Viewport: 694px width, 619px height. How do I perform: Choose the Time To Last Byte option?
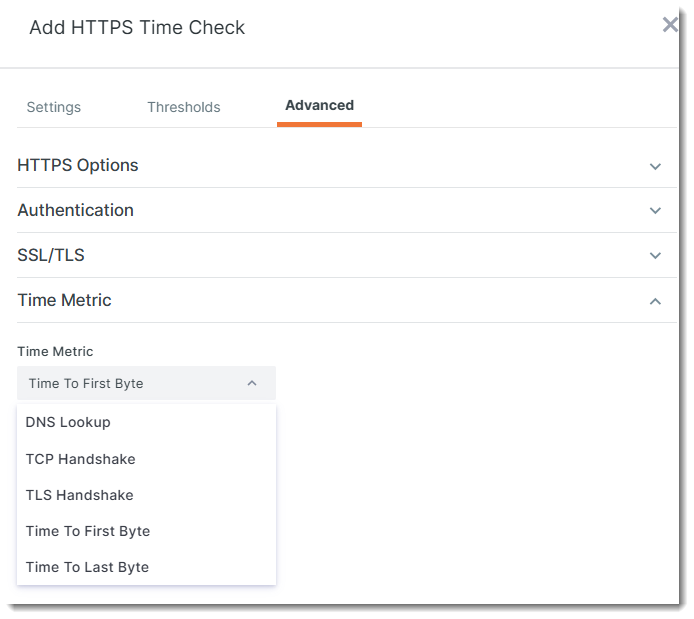(88, 567)
